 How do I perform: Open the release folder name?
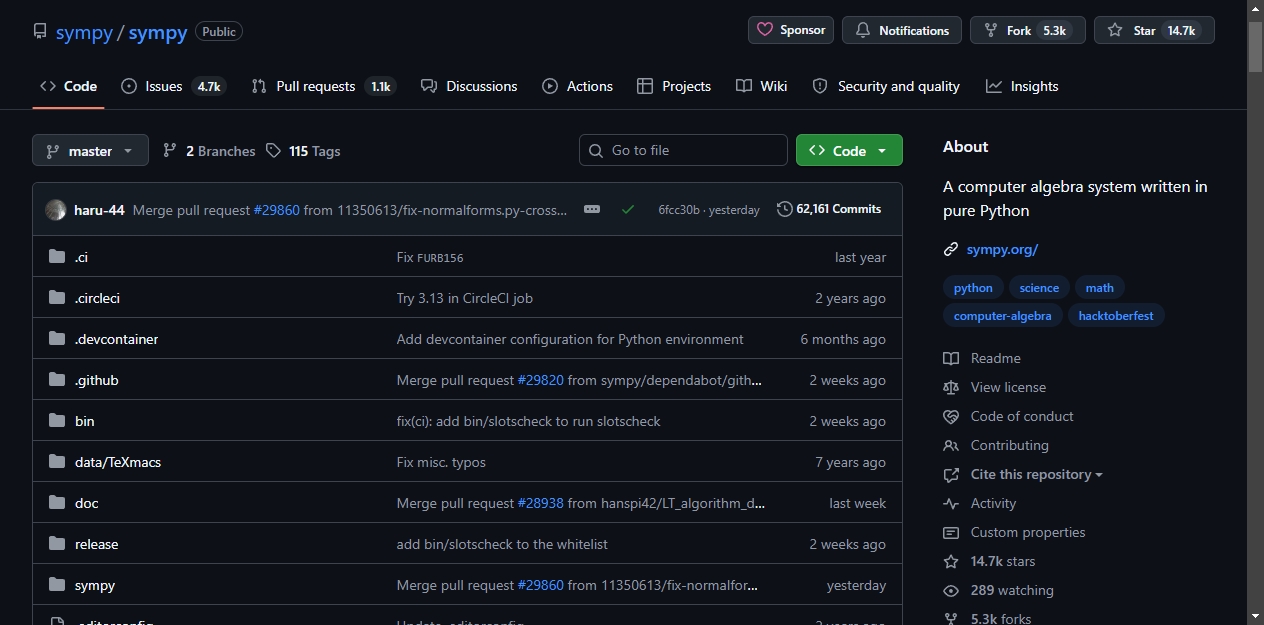pos(96,544)
